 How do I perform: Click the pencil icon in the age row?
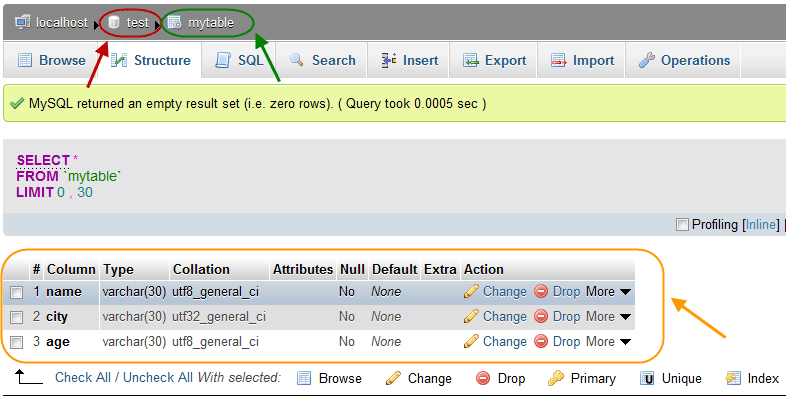click(x=471, y=341)
